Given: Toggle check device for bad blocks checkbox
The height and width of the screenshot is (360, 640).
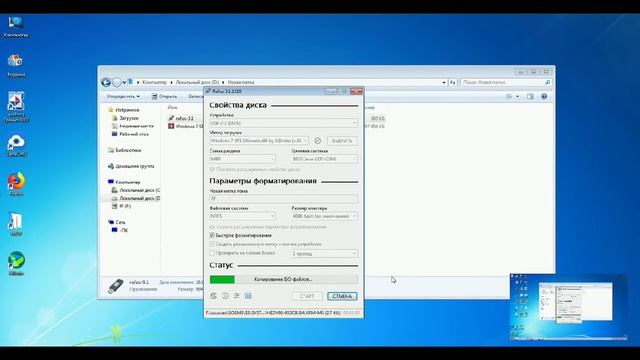Looking at the screenshot, I should click(212, 253).
